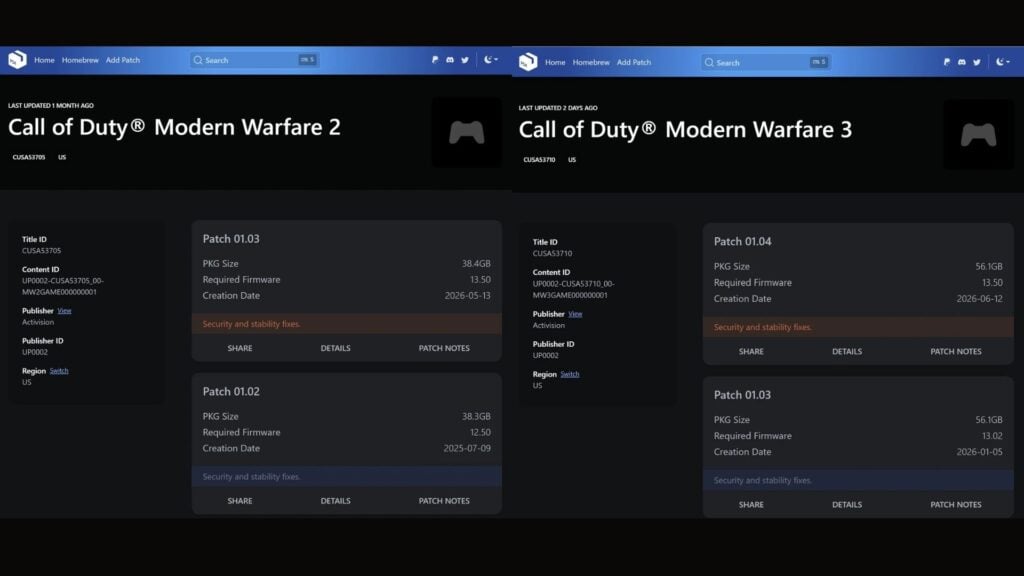Open Add Patch in Modern Warfare 2 window

(x=123, y=60)
